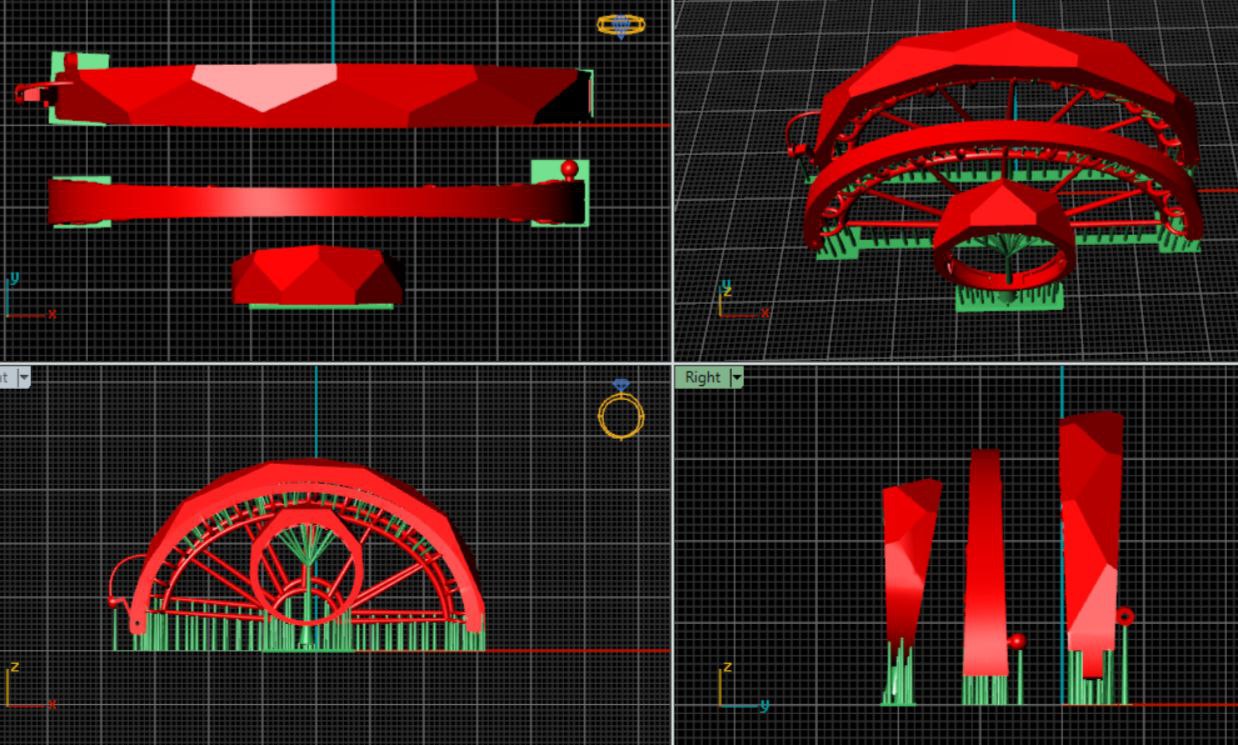Click the upright gold ring icon in the front viewport

click(x=621, y=412)
